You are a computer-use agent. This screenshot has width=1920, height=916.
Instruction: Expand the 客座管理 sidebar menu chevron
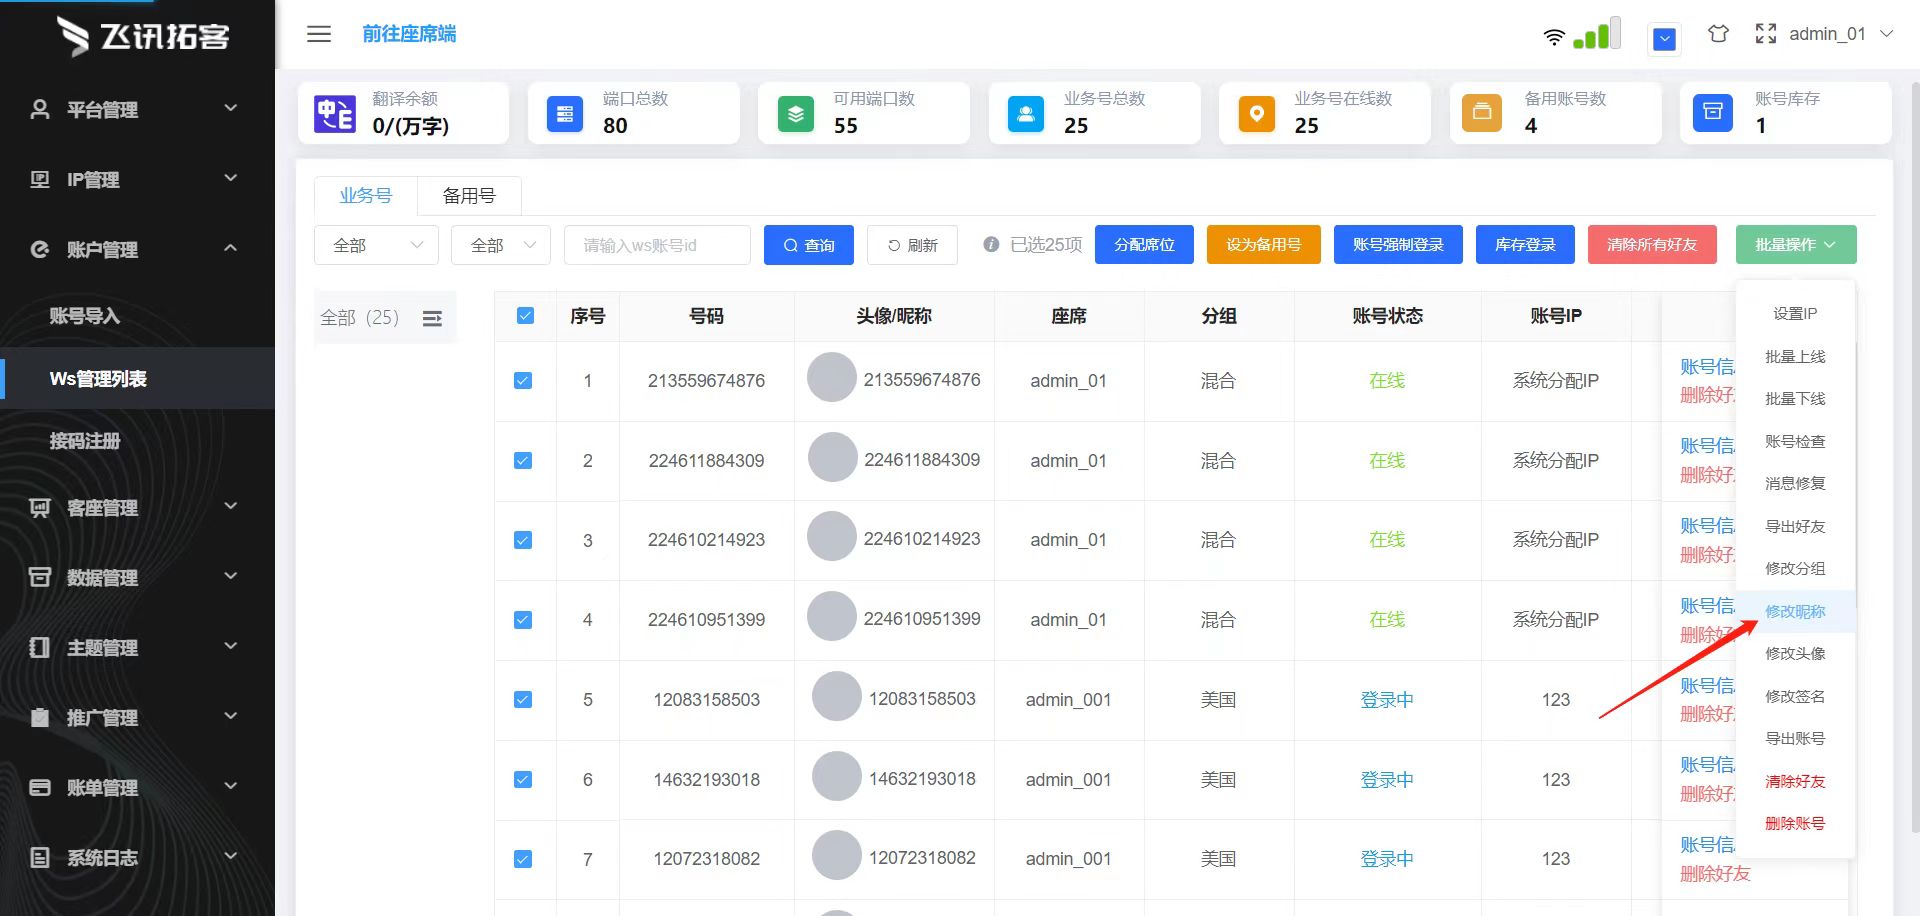click(231, 506)
